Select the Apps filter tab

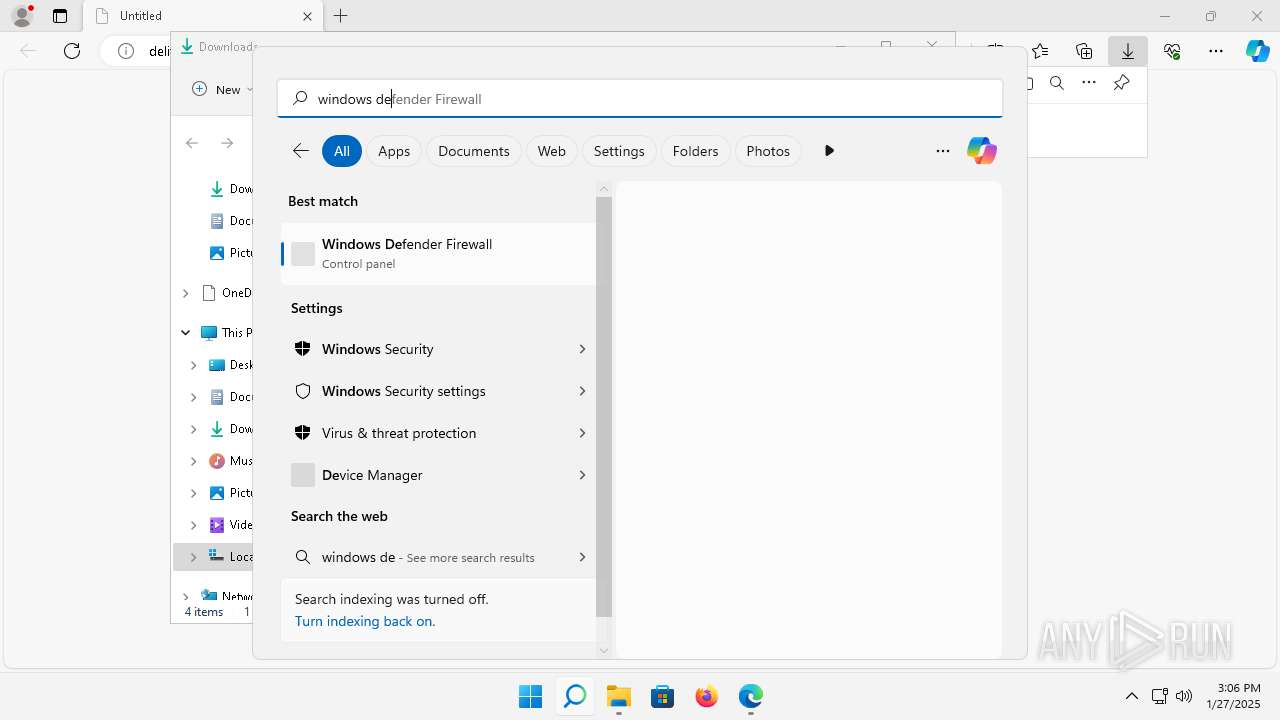click(x=394, y=151)
